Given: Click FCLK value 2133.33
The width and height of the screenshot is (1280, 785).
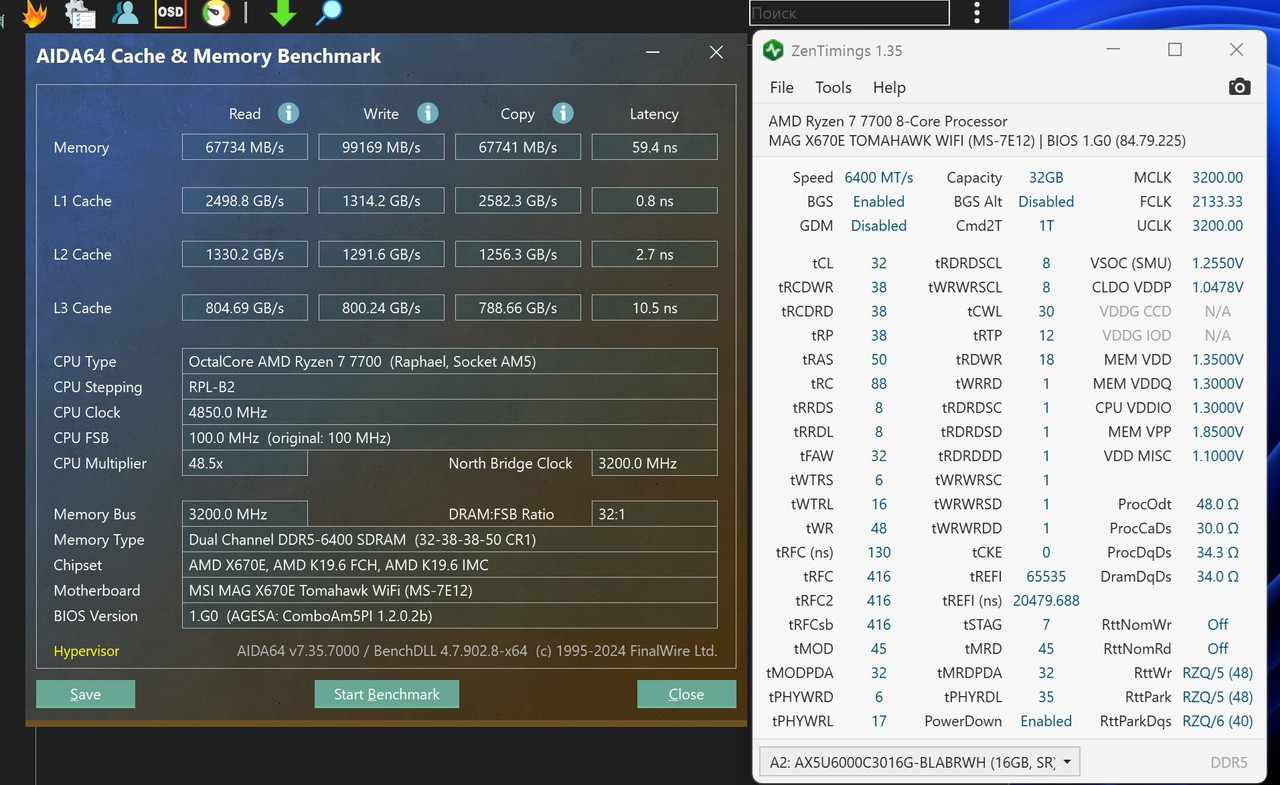Looking at the screenshot, I should click(x=1217, y=201).
